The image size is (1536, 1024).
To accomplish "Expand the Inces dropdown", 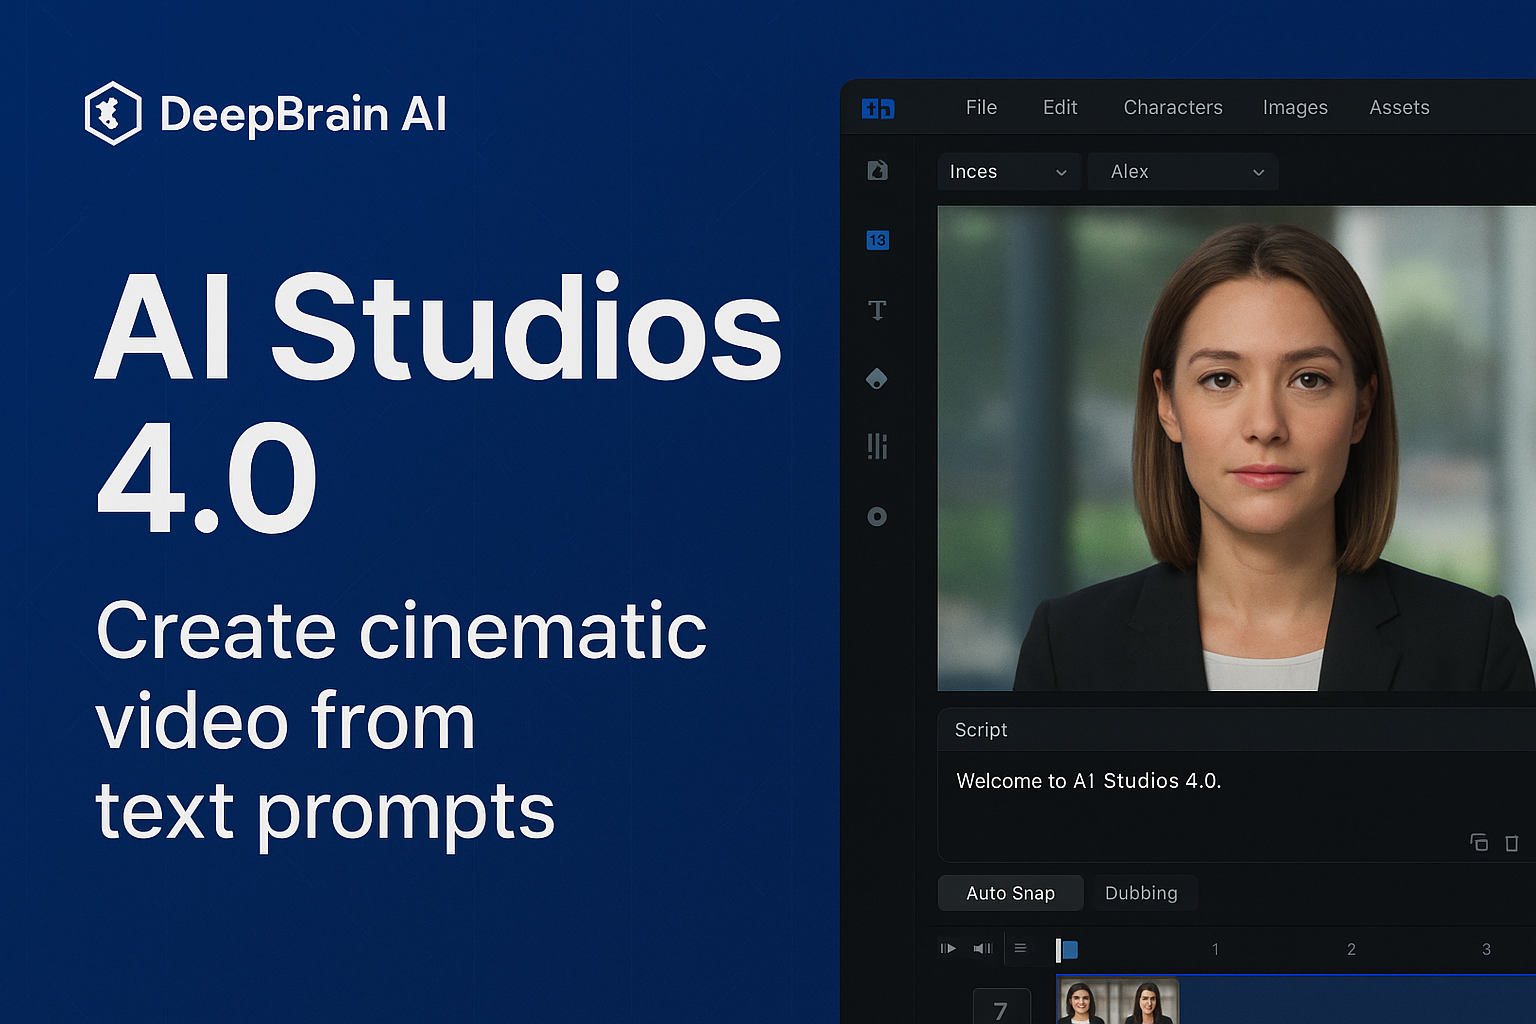I will pos(1010,172).
